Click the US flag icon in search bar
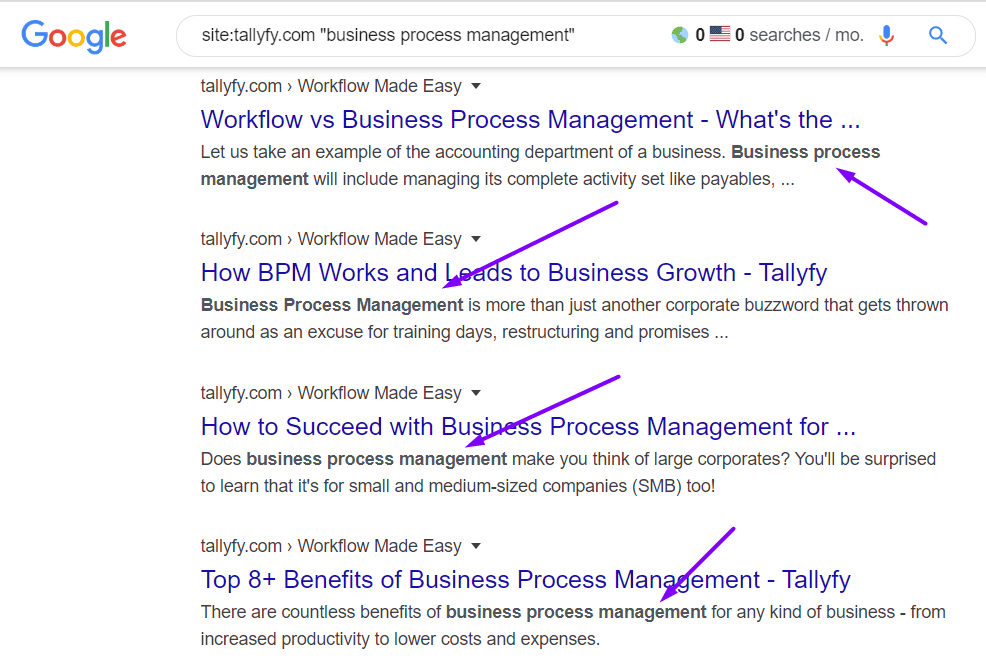 (720, 34)
